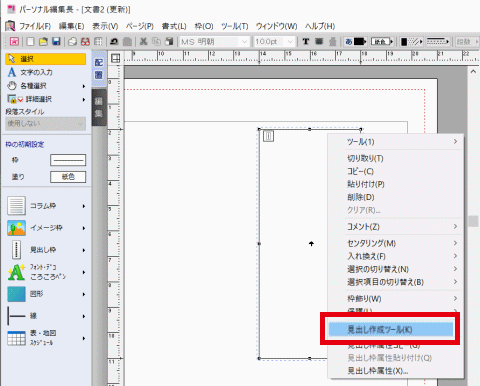The width and height of the screenshot is (480, 386).
Task: Expand the 詳細選択 submenu arrow
Action: pos(84,99)
